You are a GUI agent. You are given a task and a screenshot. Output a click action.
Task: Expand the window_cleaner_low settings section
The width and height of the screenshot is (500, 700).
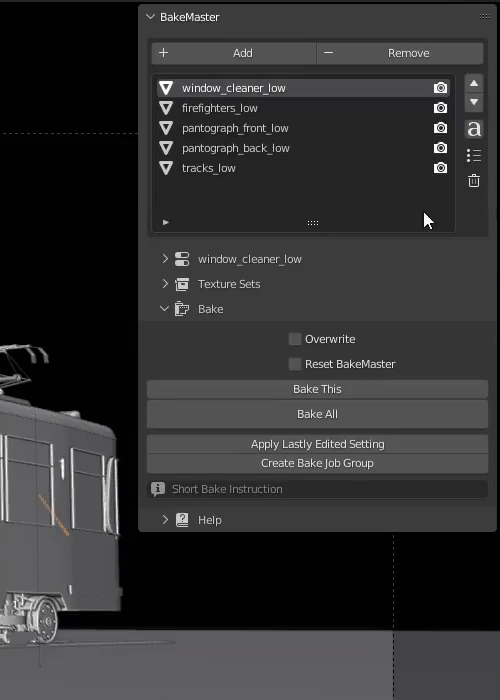(x=165, y=258)
